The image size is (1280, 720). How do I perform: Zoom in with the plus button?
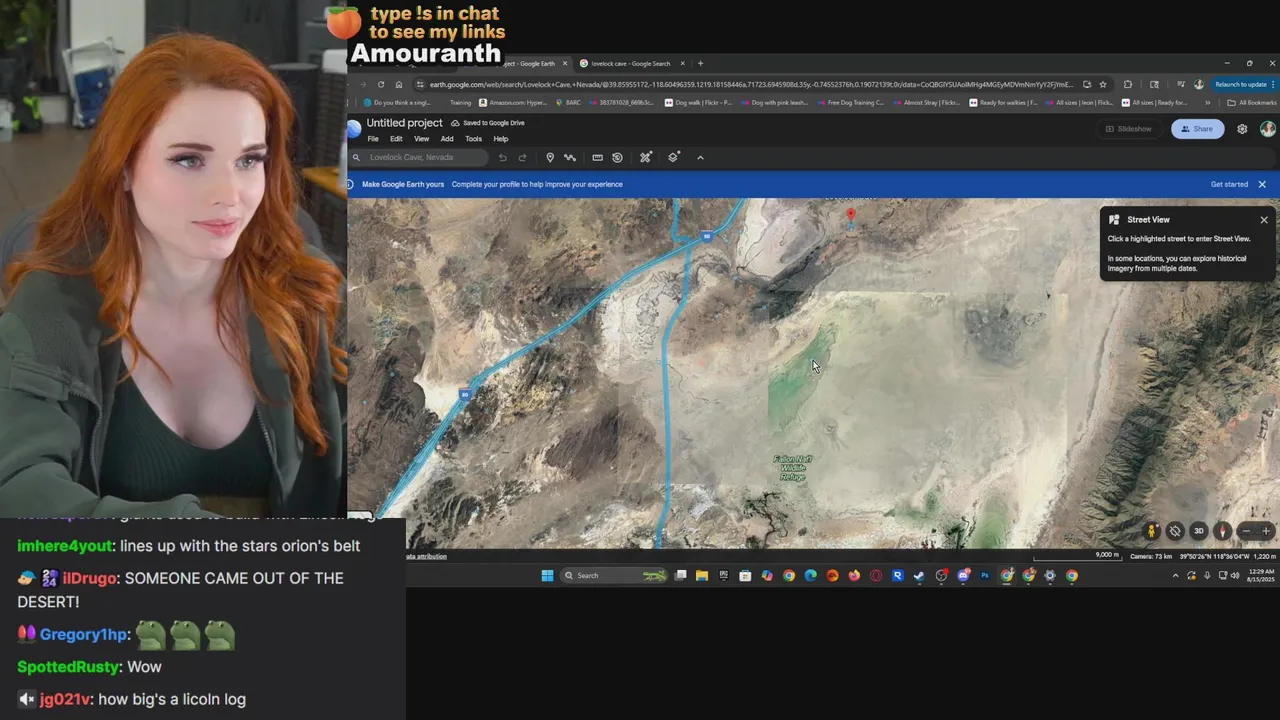tap(1266, 531)
